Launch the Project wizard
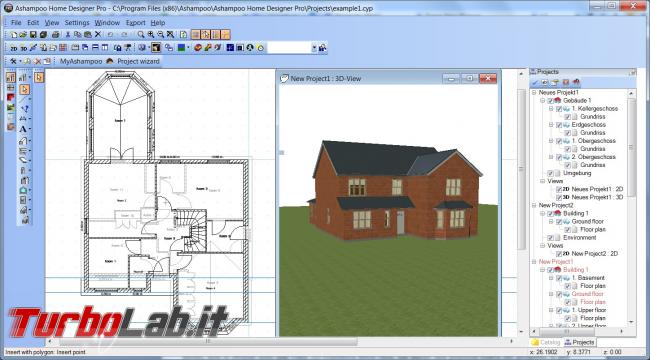Image resolution: width=650 pixels, height=360 pixels. tap(133, 61)
